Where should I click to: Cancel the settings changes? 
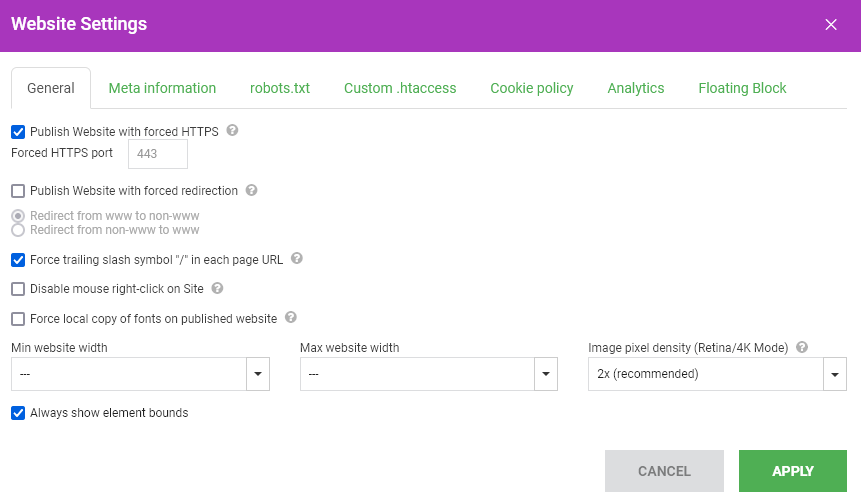[664, 471]
